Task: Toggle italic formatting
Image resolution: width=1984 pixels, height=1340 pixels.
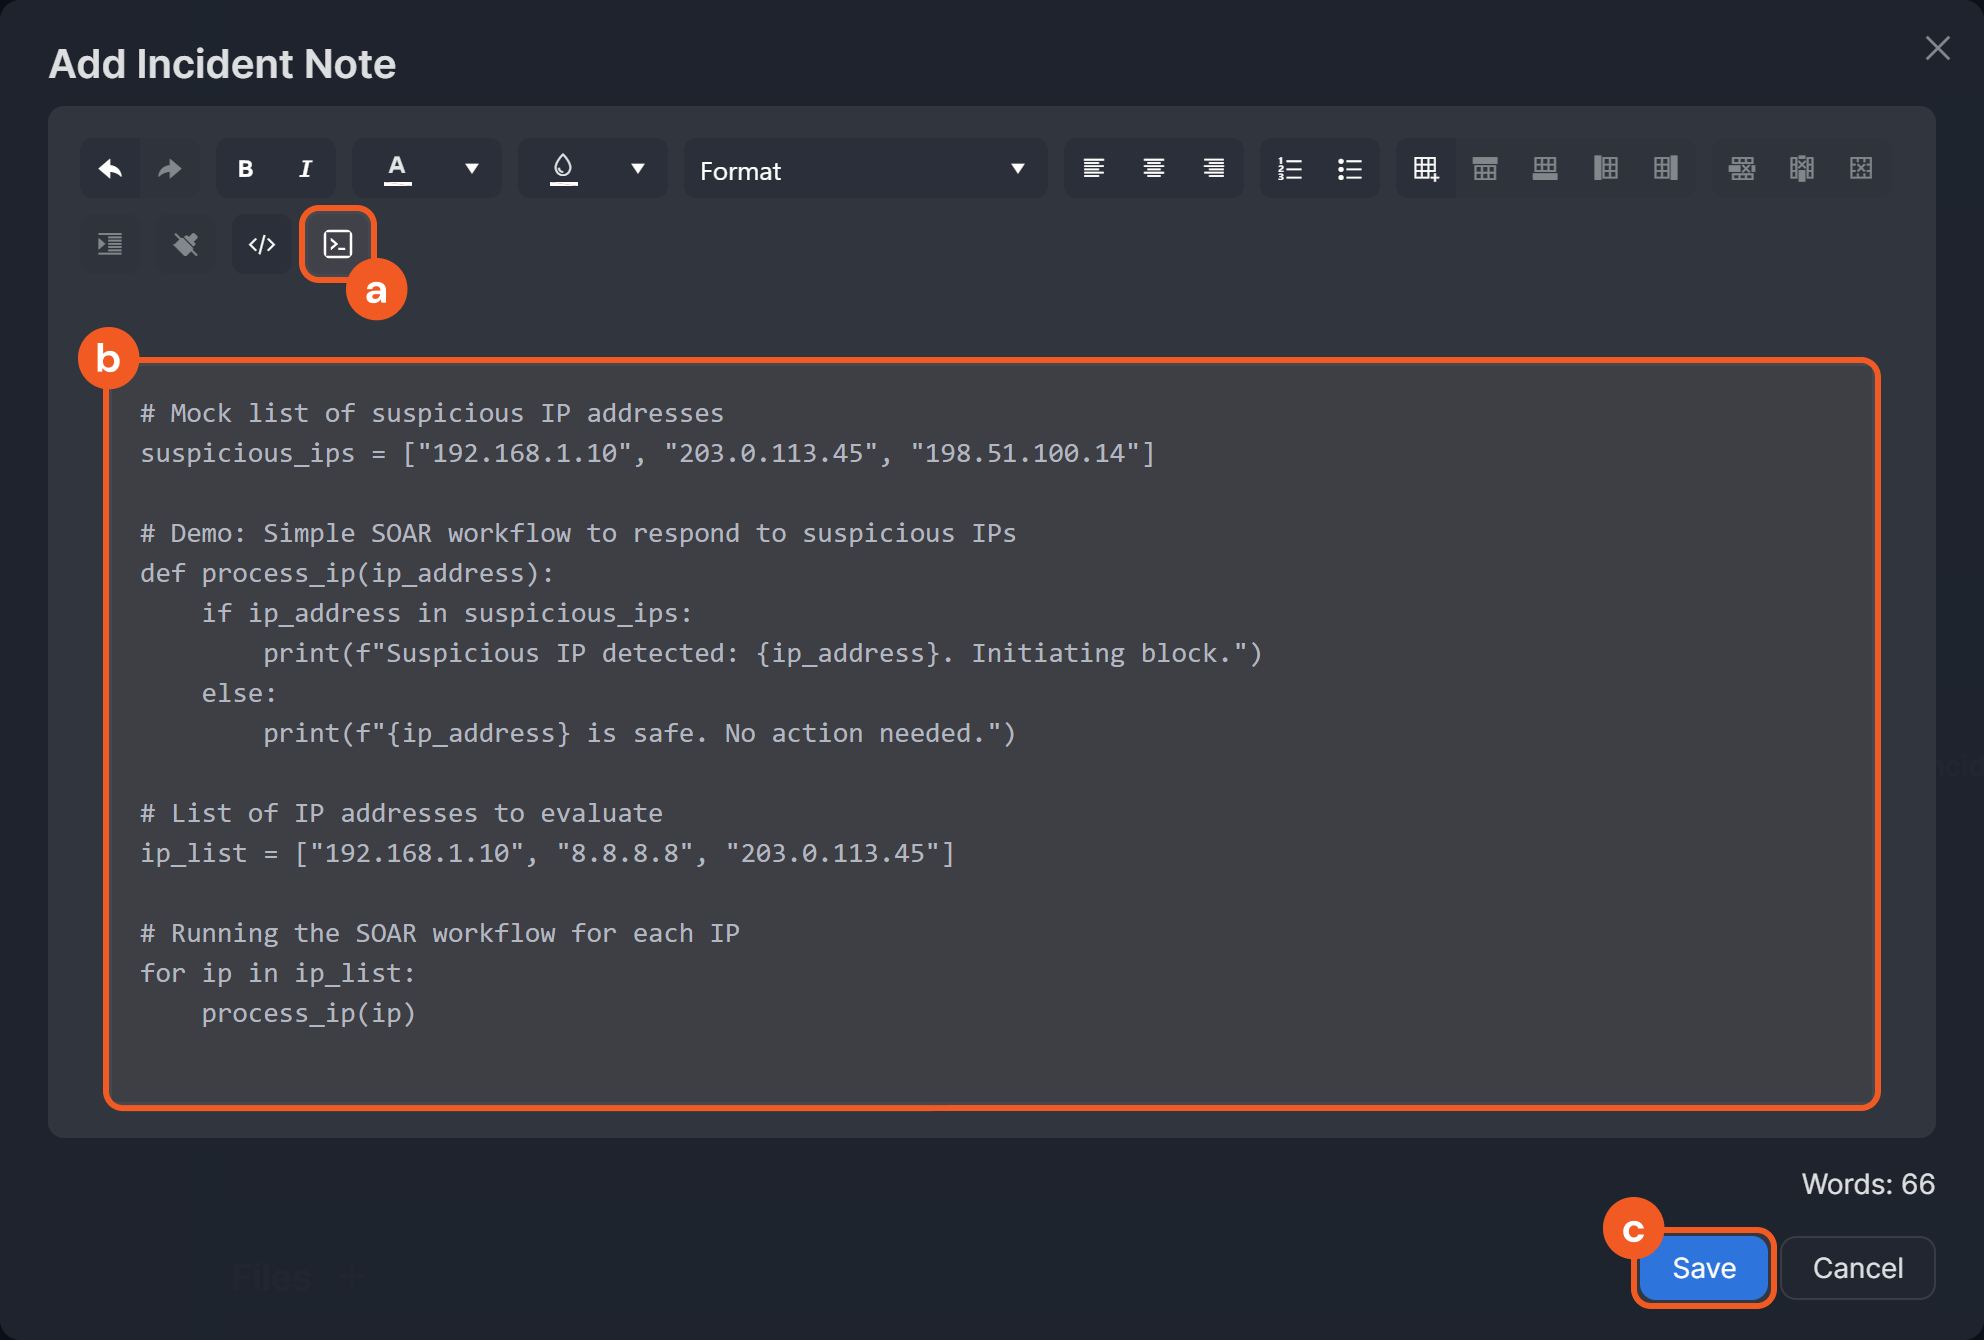Action: pyautogui.click(x=306, y=169)
